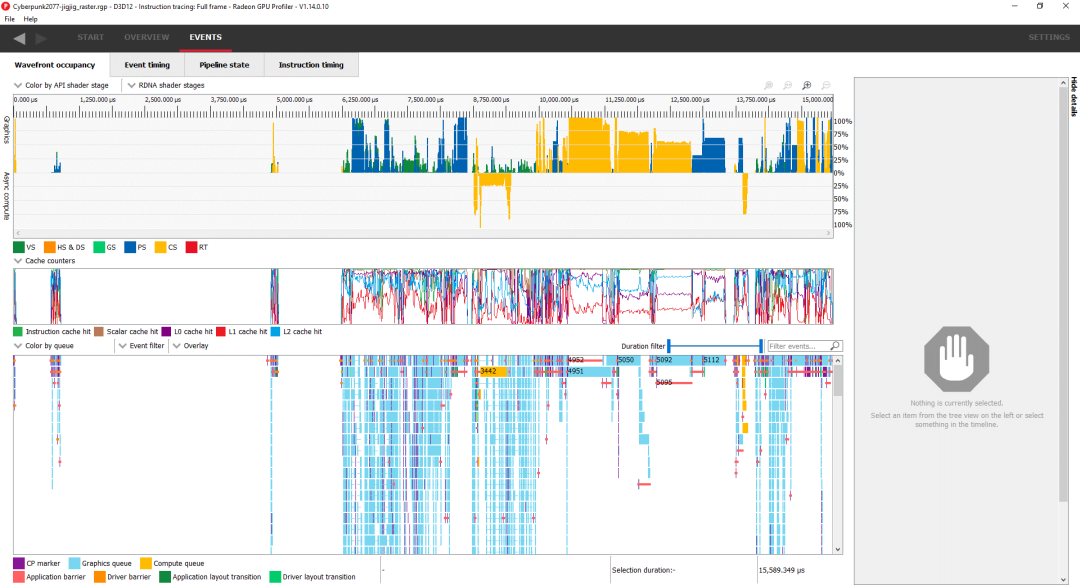Click the VS green legend swatch
This screenshot has height=585, width=1080.
[x=19, y=247]
